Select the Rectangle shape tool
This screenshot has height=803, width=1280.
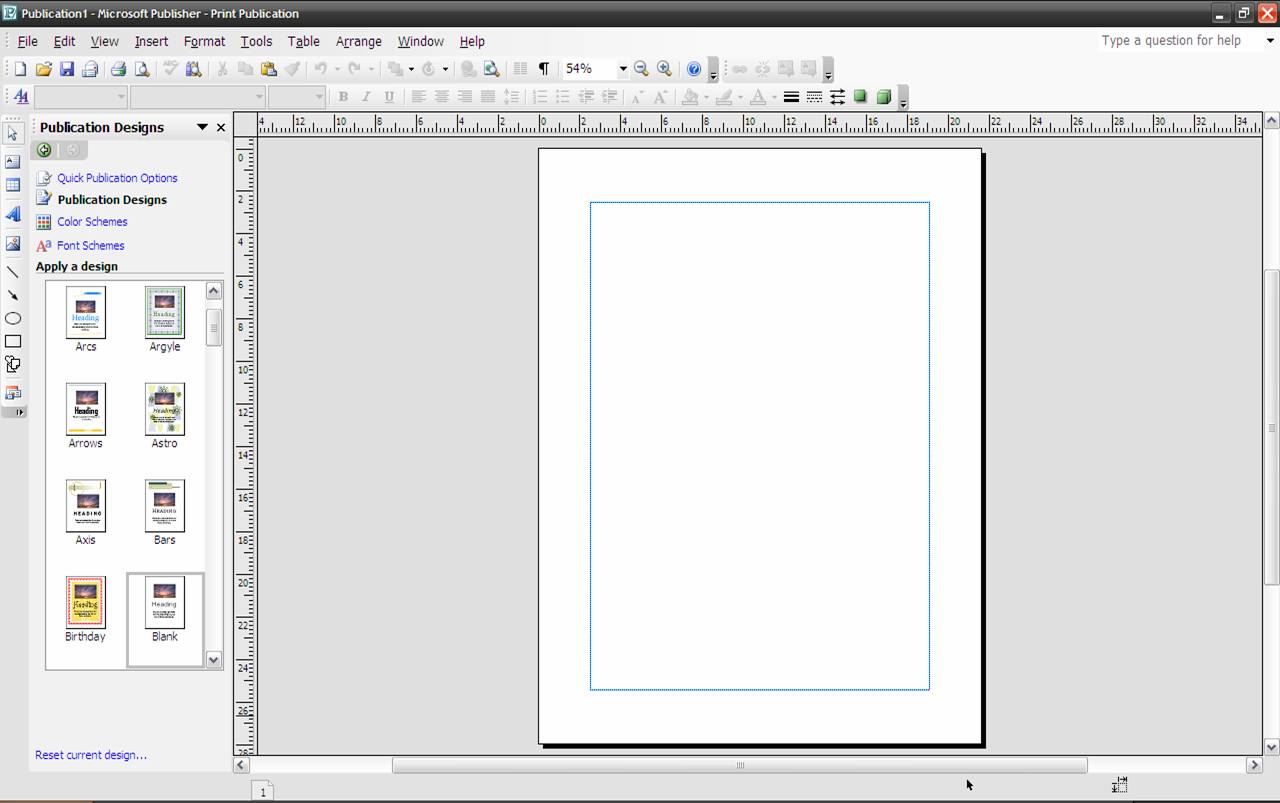[x=13, y=341]
